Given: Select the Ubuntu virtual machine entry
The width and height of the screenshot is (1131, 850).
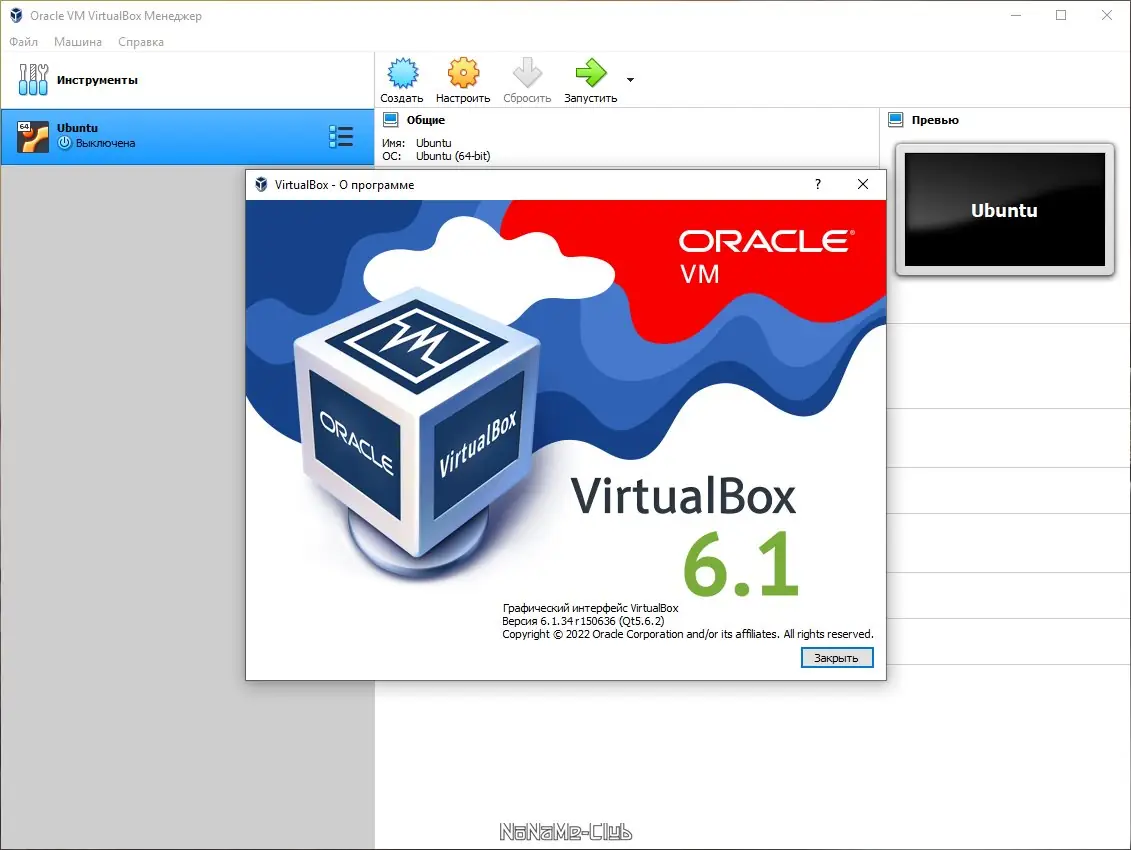Looking at the screenshot, I should [x=187, y=137].
